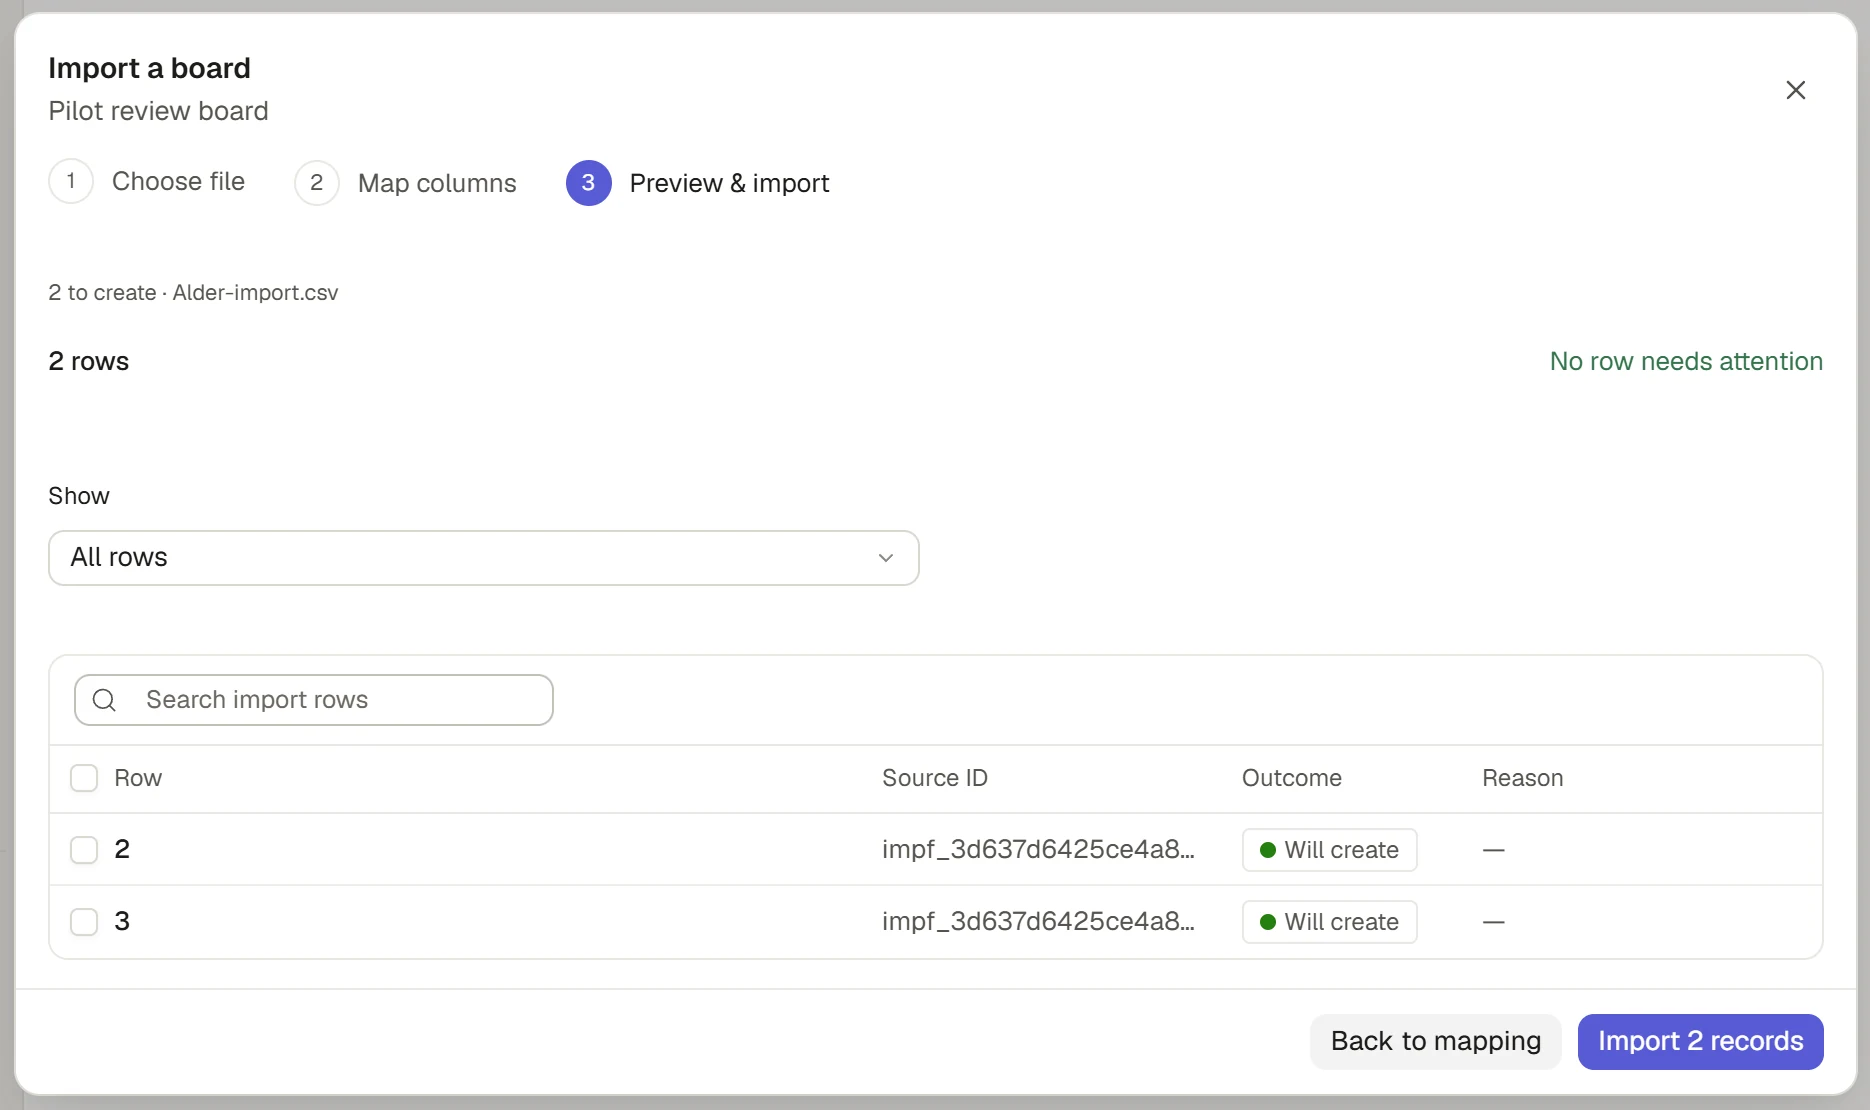Image resolution: width=1870 pixels, height=1110 pixels.
Task: Click the Reason dash in row 2
Action: click(x=1493, y=850)
